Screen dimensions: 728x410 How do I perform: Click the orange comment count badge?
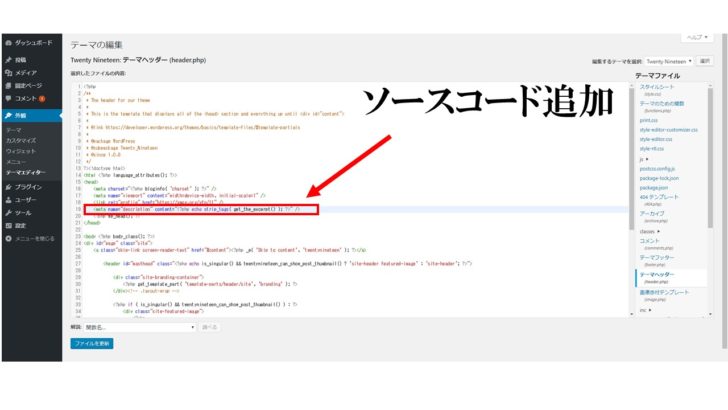(x=42, y=99)
